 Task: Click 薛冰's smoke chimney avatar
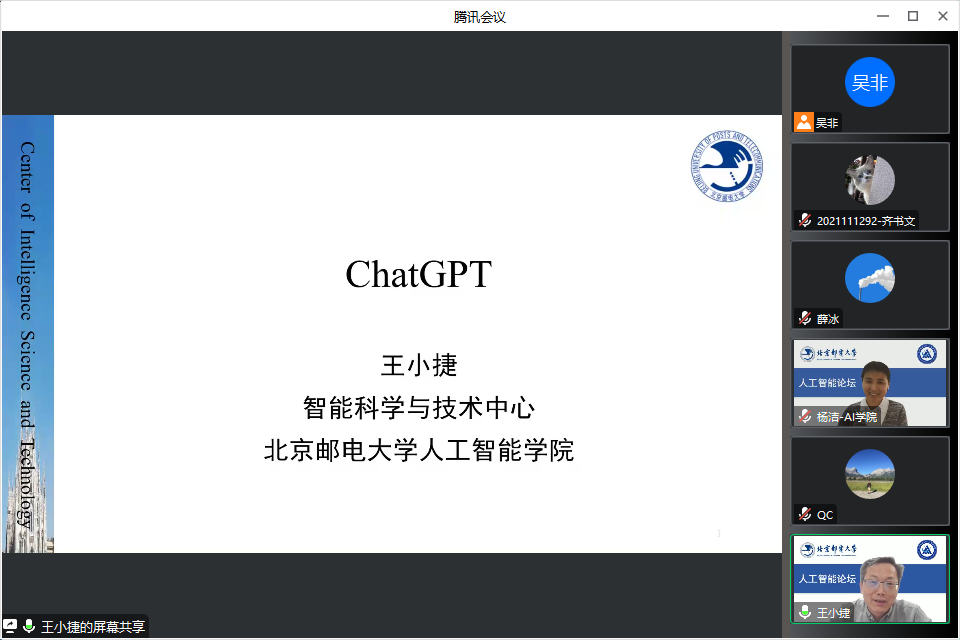(x=869, y=278)
